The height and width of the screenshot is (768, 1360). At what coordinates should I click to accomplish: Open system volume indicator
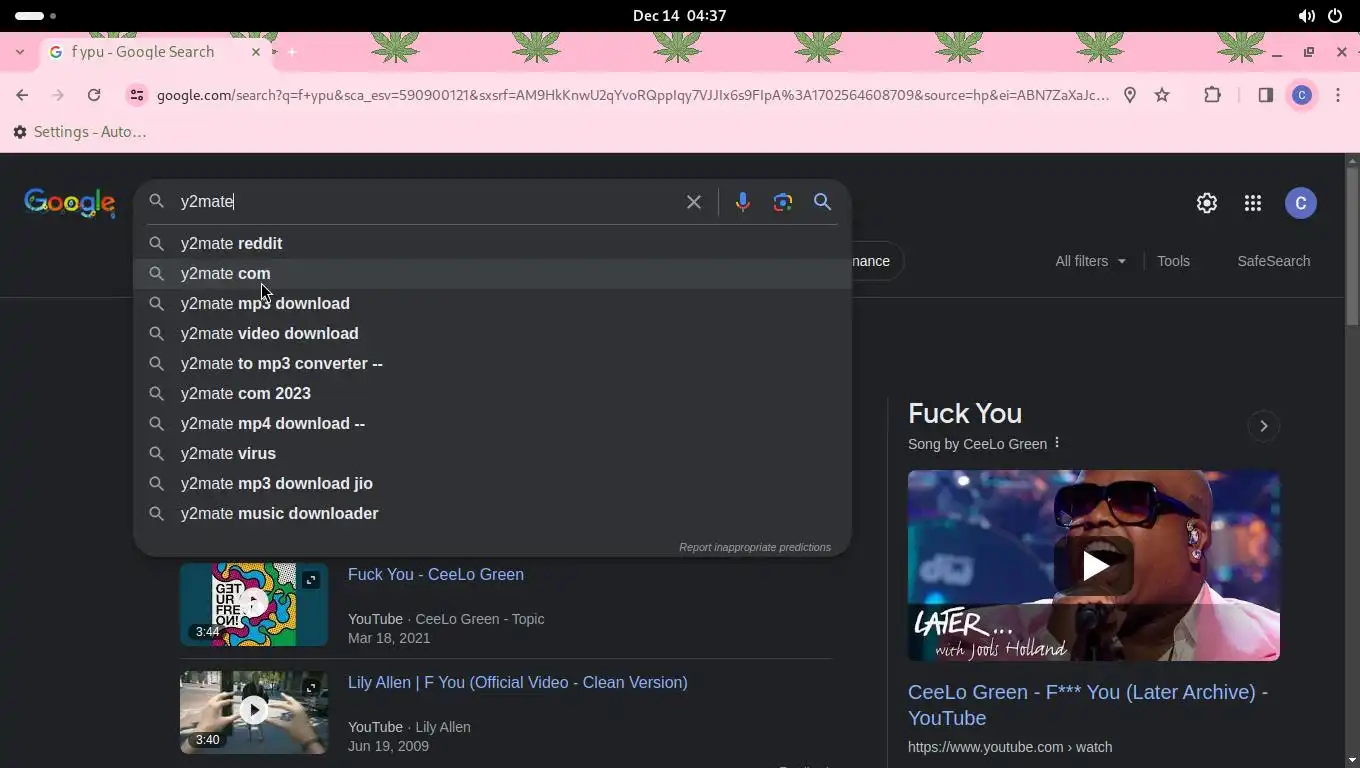pyautogui.click(x=1306, y=16)
